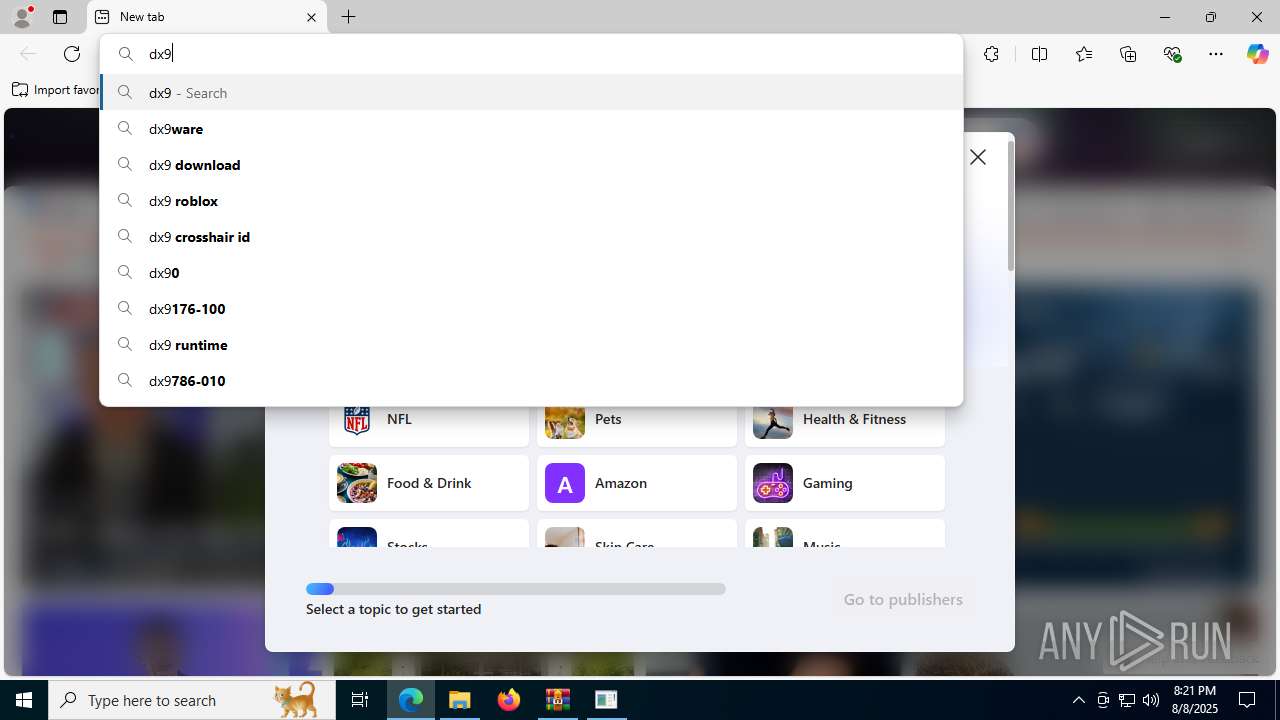This screenshot has height=720, width=1280.
Task: Click the dialog's vertical scrollbar
Action: click(1011, 205)
